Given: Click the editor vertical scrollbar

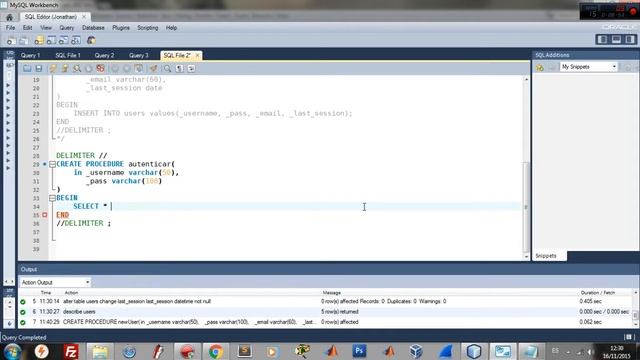Looking at the screenshot, I should (x=526, y=167).
